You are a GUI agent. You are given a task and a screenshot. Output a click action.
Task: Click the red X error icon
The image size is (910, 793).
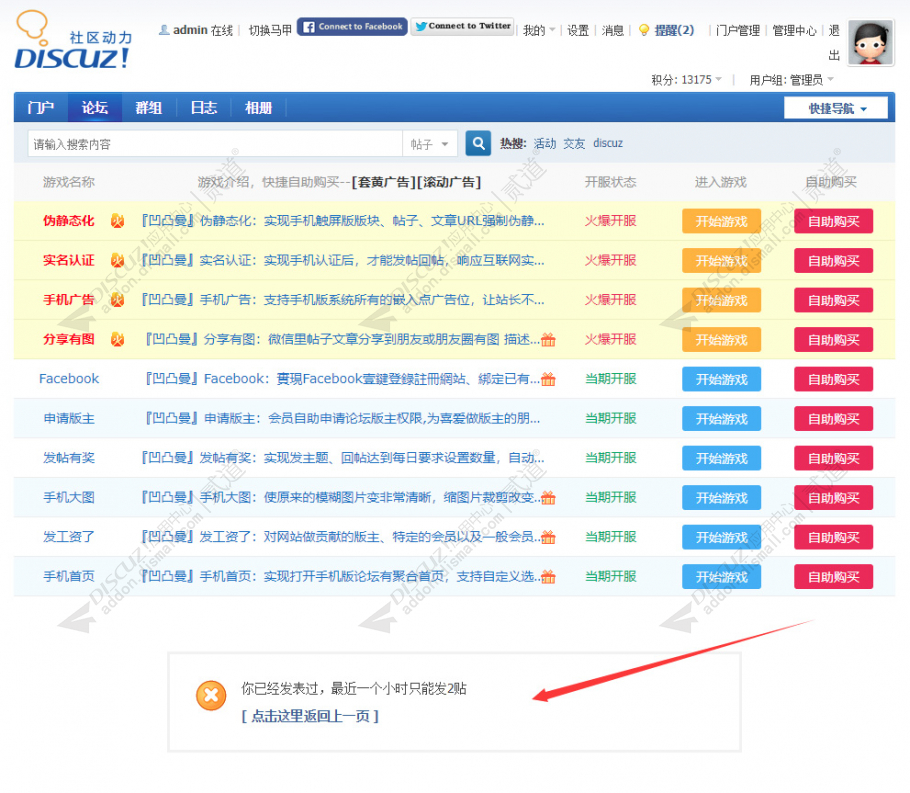click(x=211, y=695)
